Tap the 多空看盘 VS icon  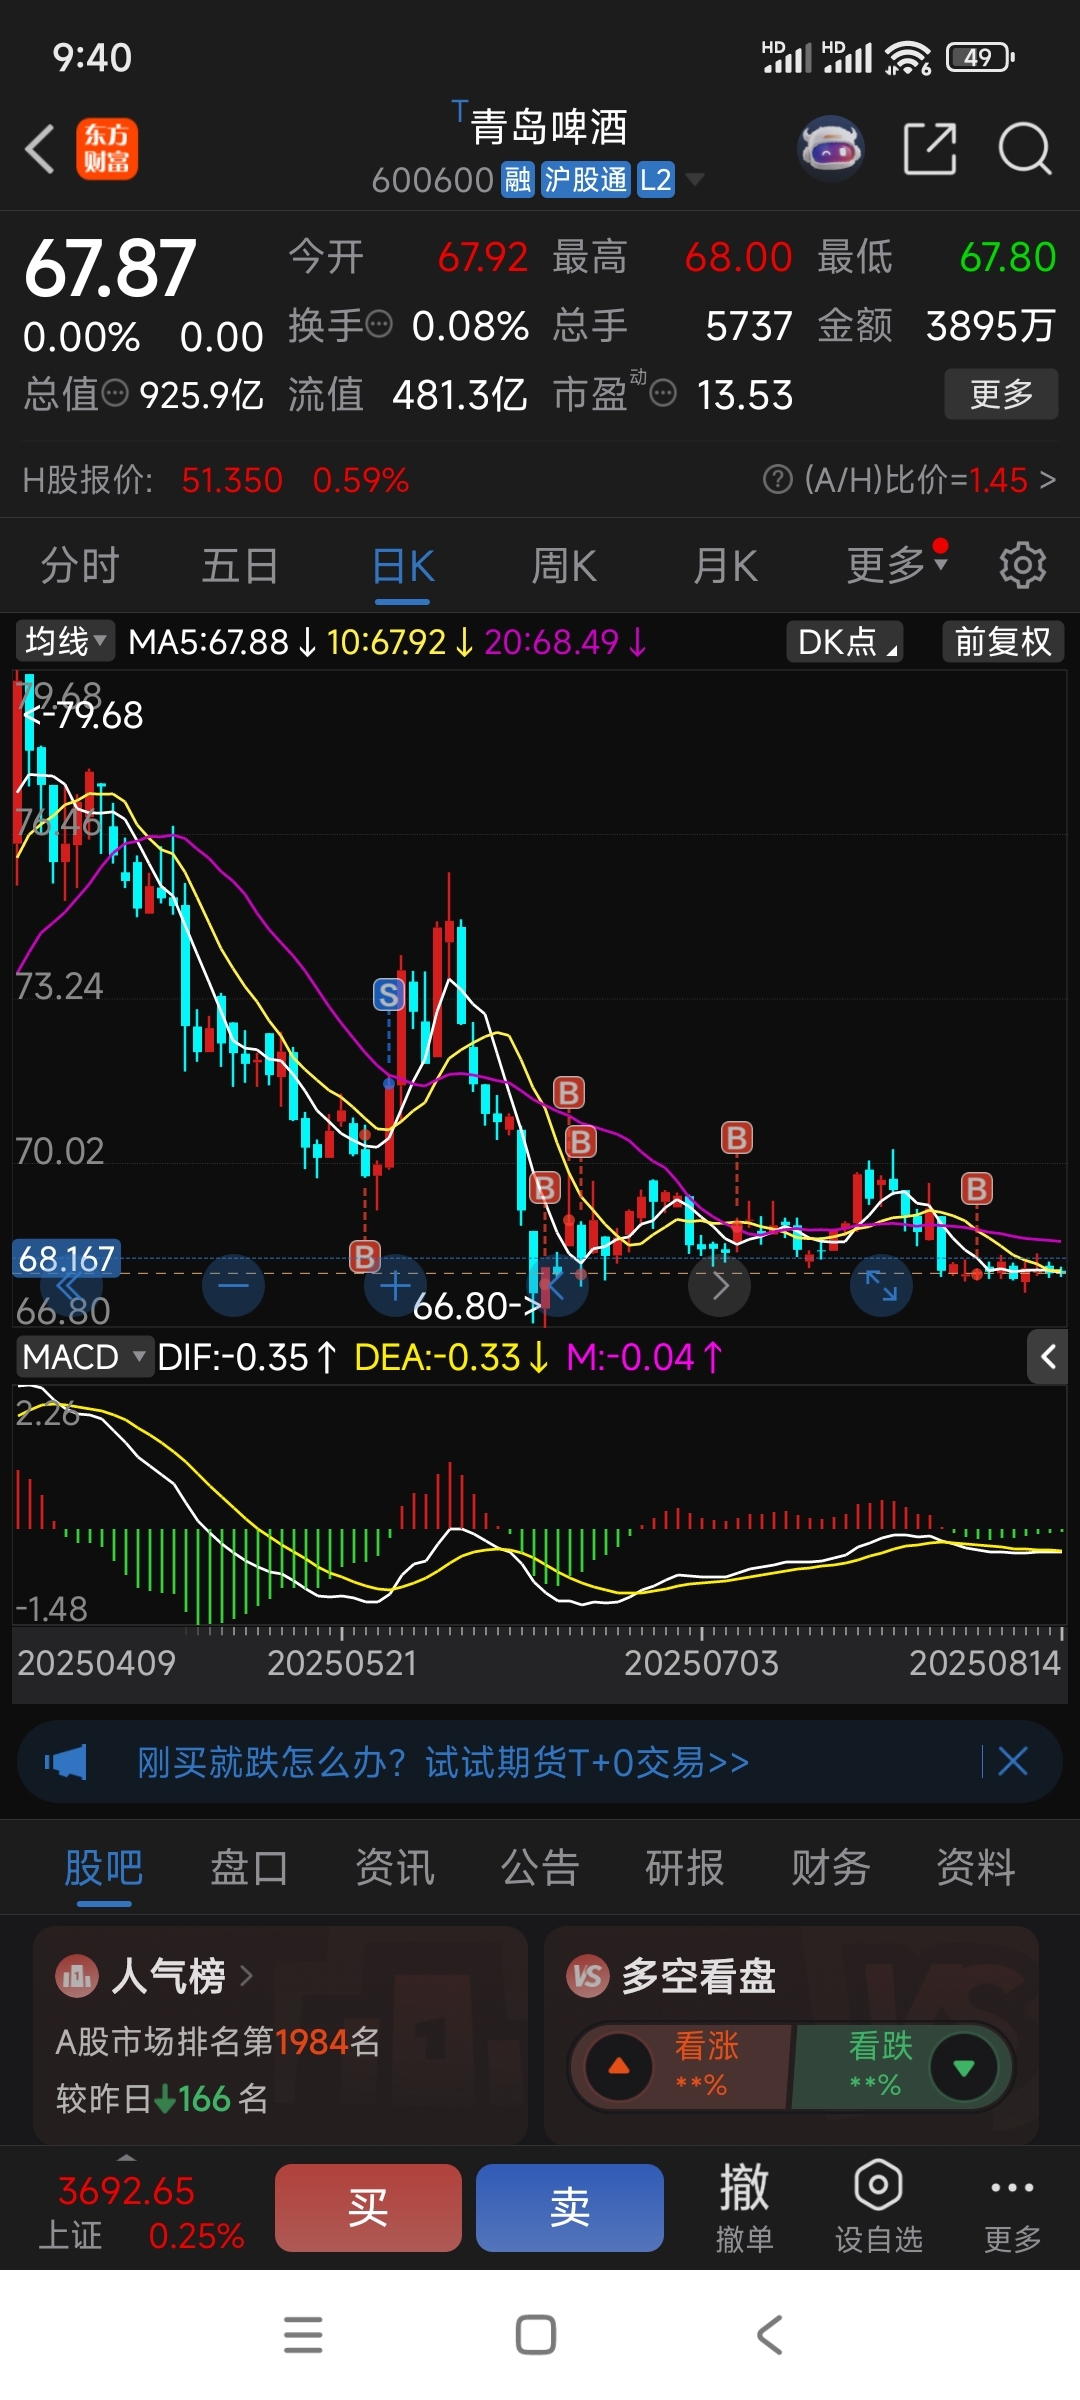(588, 1975)
